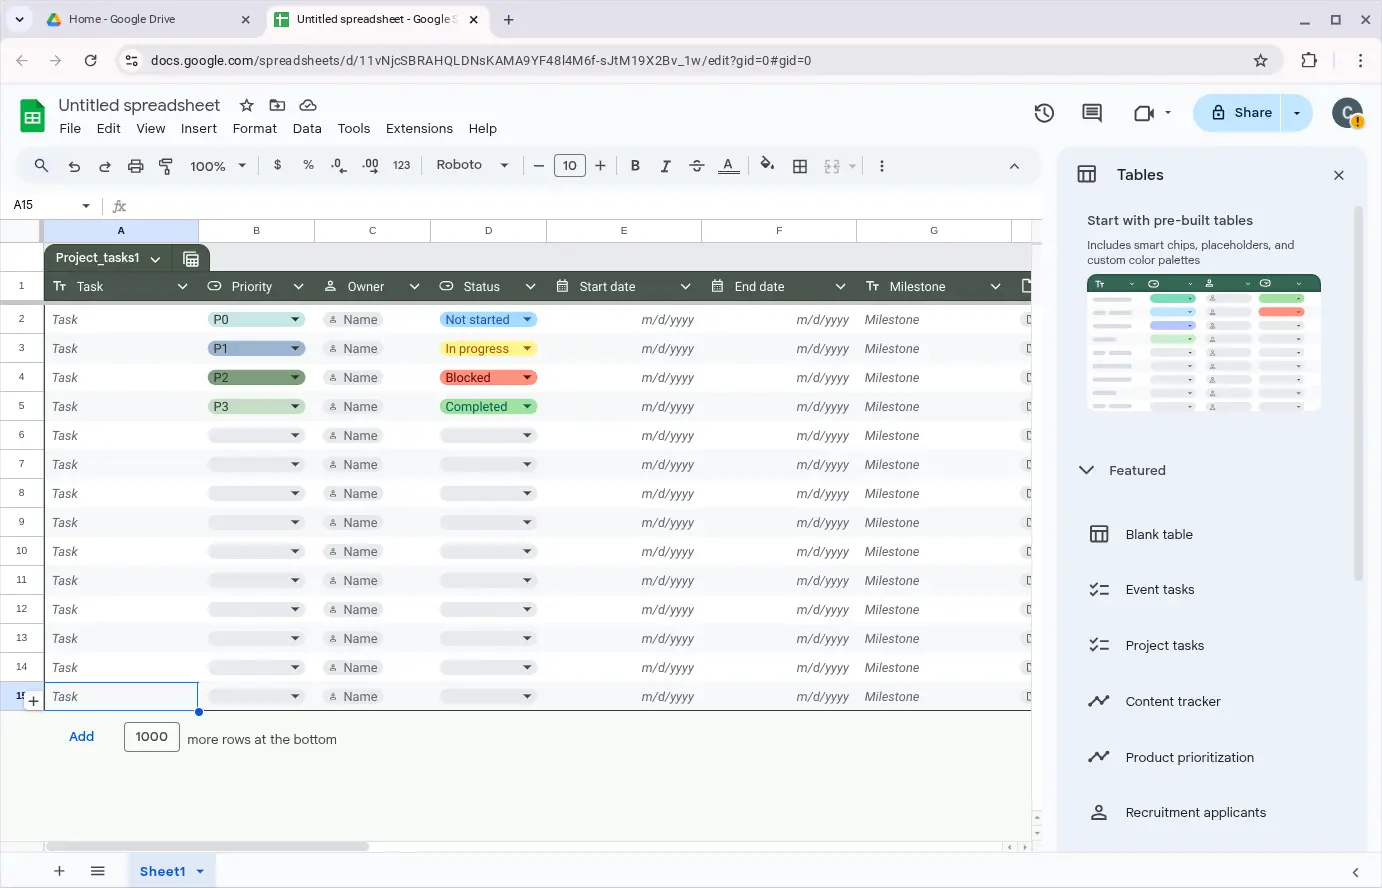Open the fill color tool

pyautogui.click(x=767, y=165)
